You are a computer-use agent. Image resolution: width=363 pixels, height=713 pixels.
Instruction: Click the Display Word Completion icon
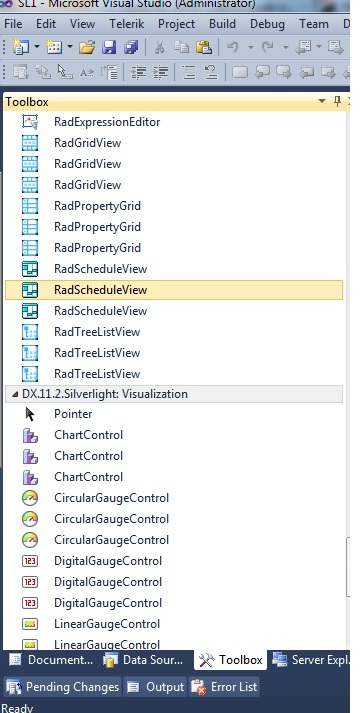point(86,72)
